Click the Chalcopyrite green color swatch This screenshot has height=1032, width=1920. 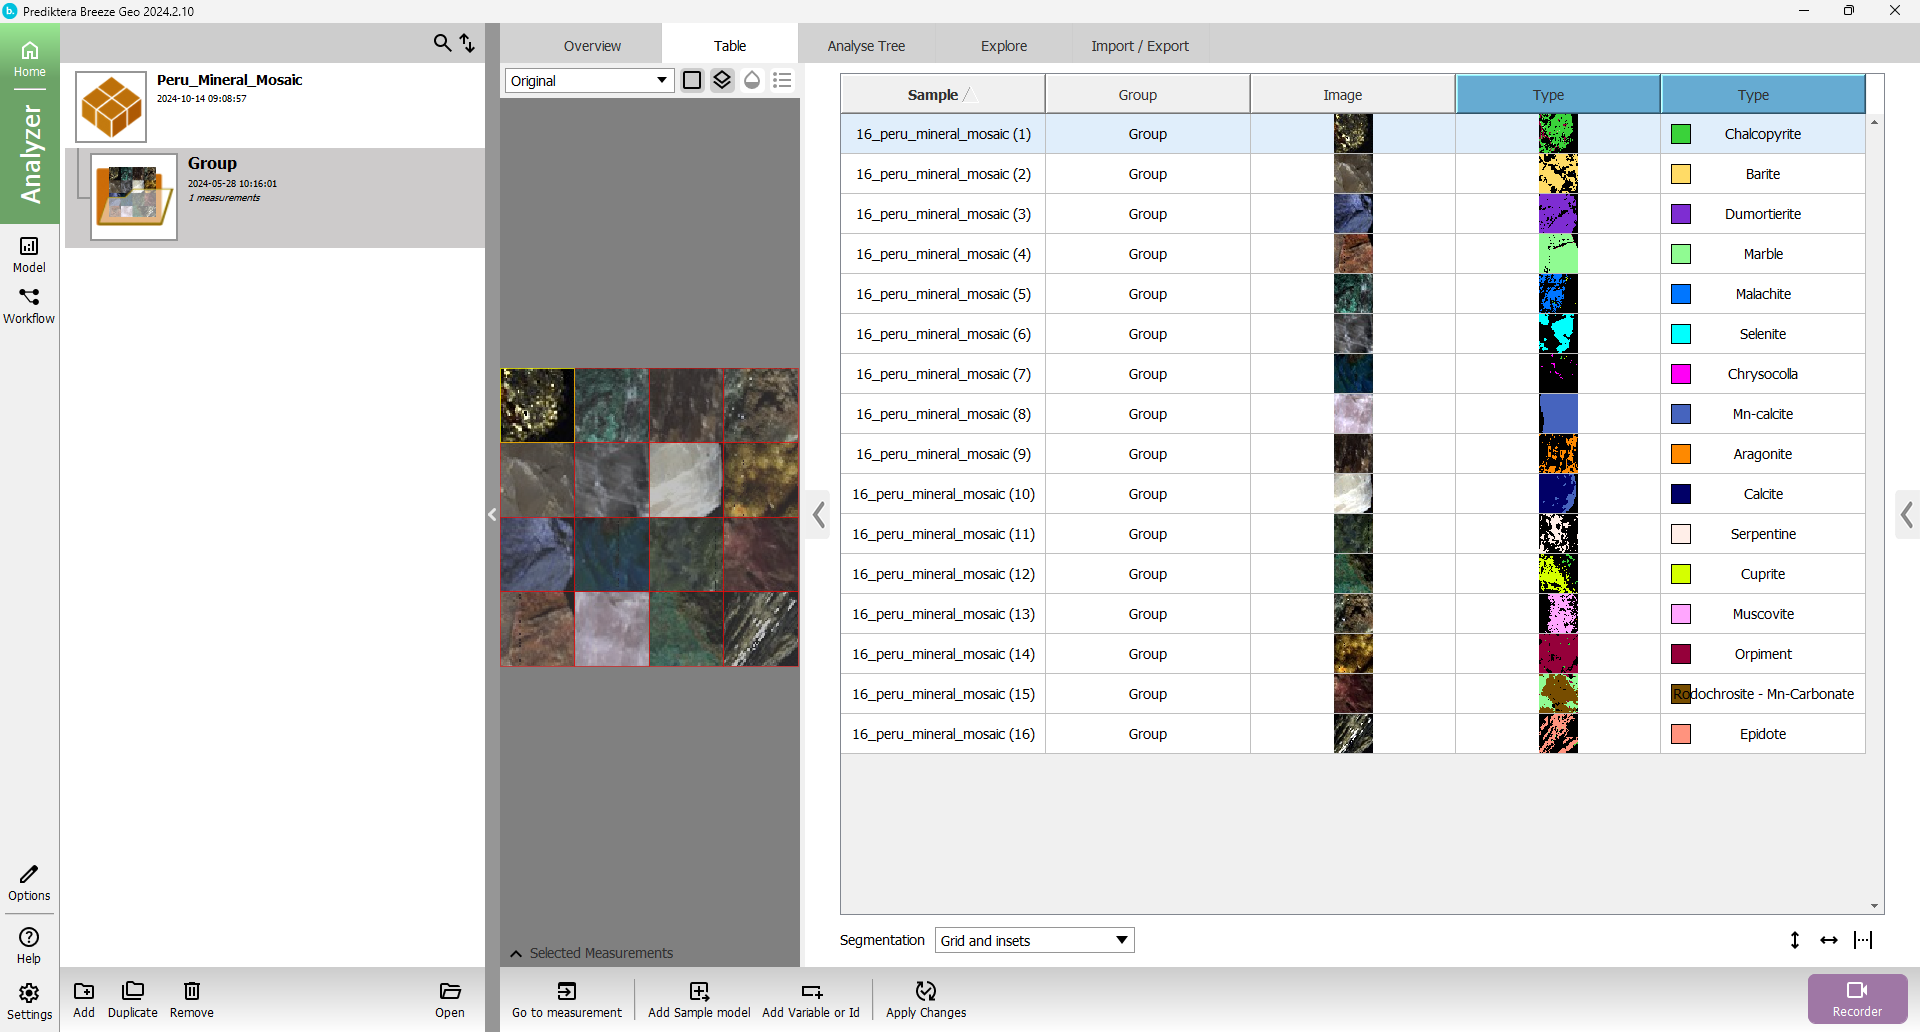coord(1681,134)
